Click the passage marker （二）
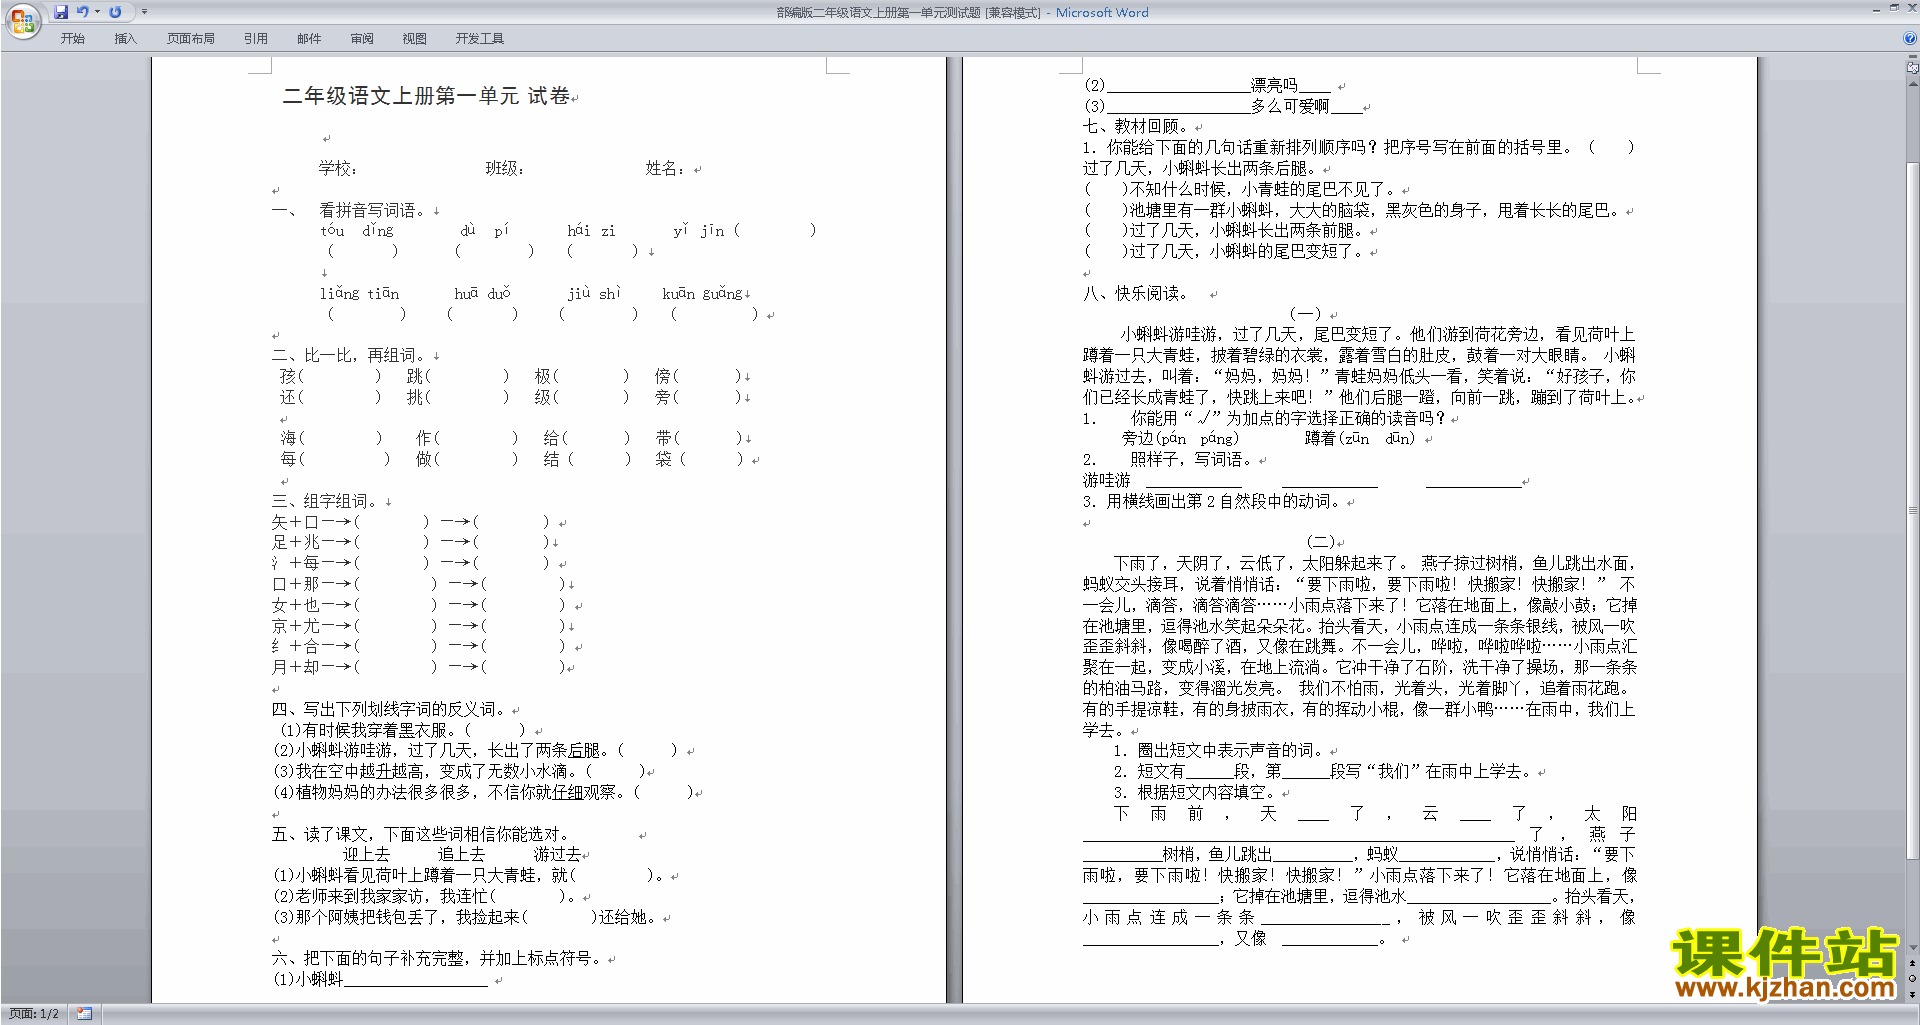The height and width of the screenshot is (1025, 1920). tap(1321, 542)
